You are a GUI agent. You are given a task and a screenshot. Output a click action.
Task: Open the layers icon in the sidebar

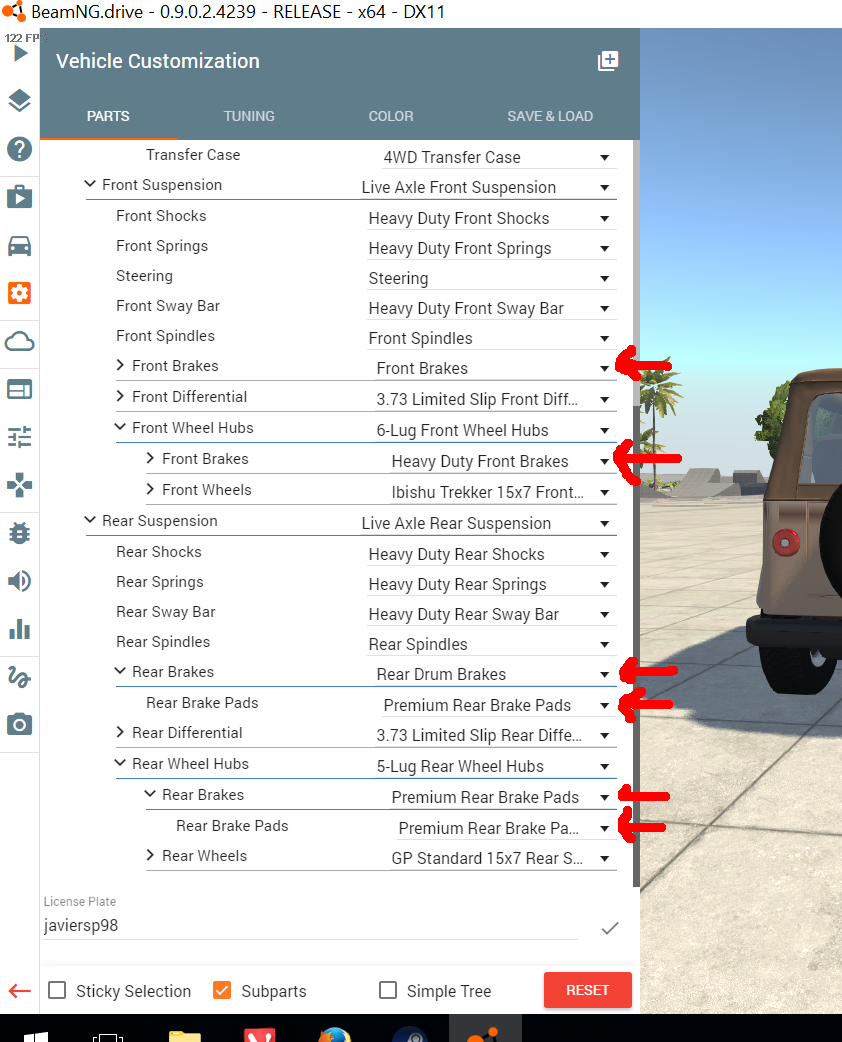[19, 100]
